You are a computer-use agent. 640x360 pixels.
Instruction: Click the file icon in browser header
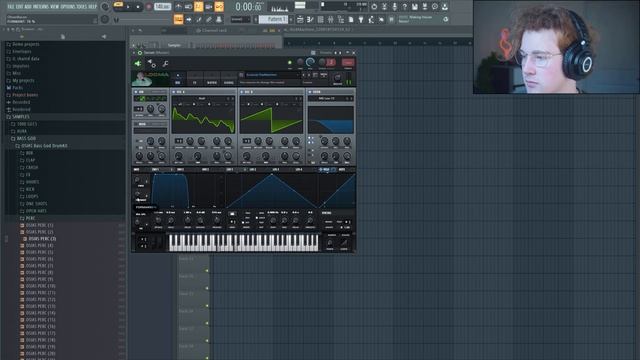tap(63, 37)
